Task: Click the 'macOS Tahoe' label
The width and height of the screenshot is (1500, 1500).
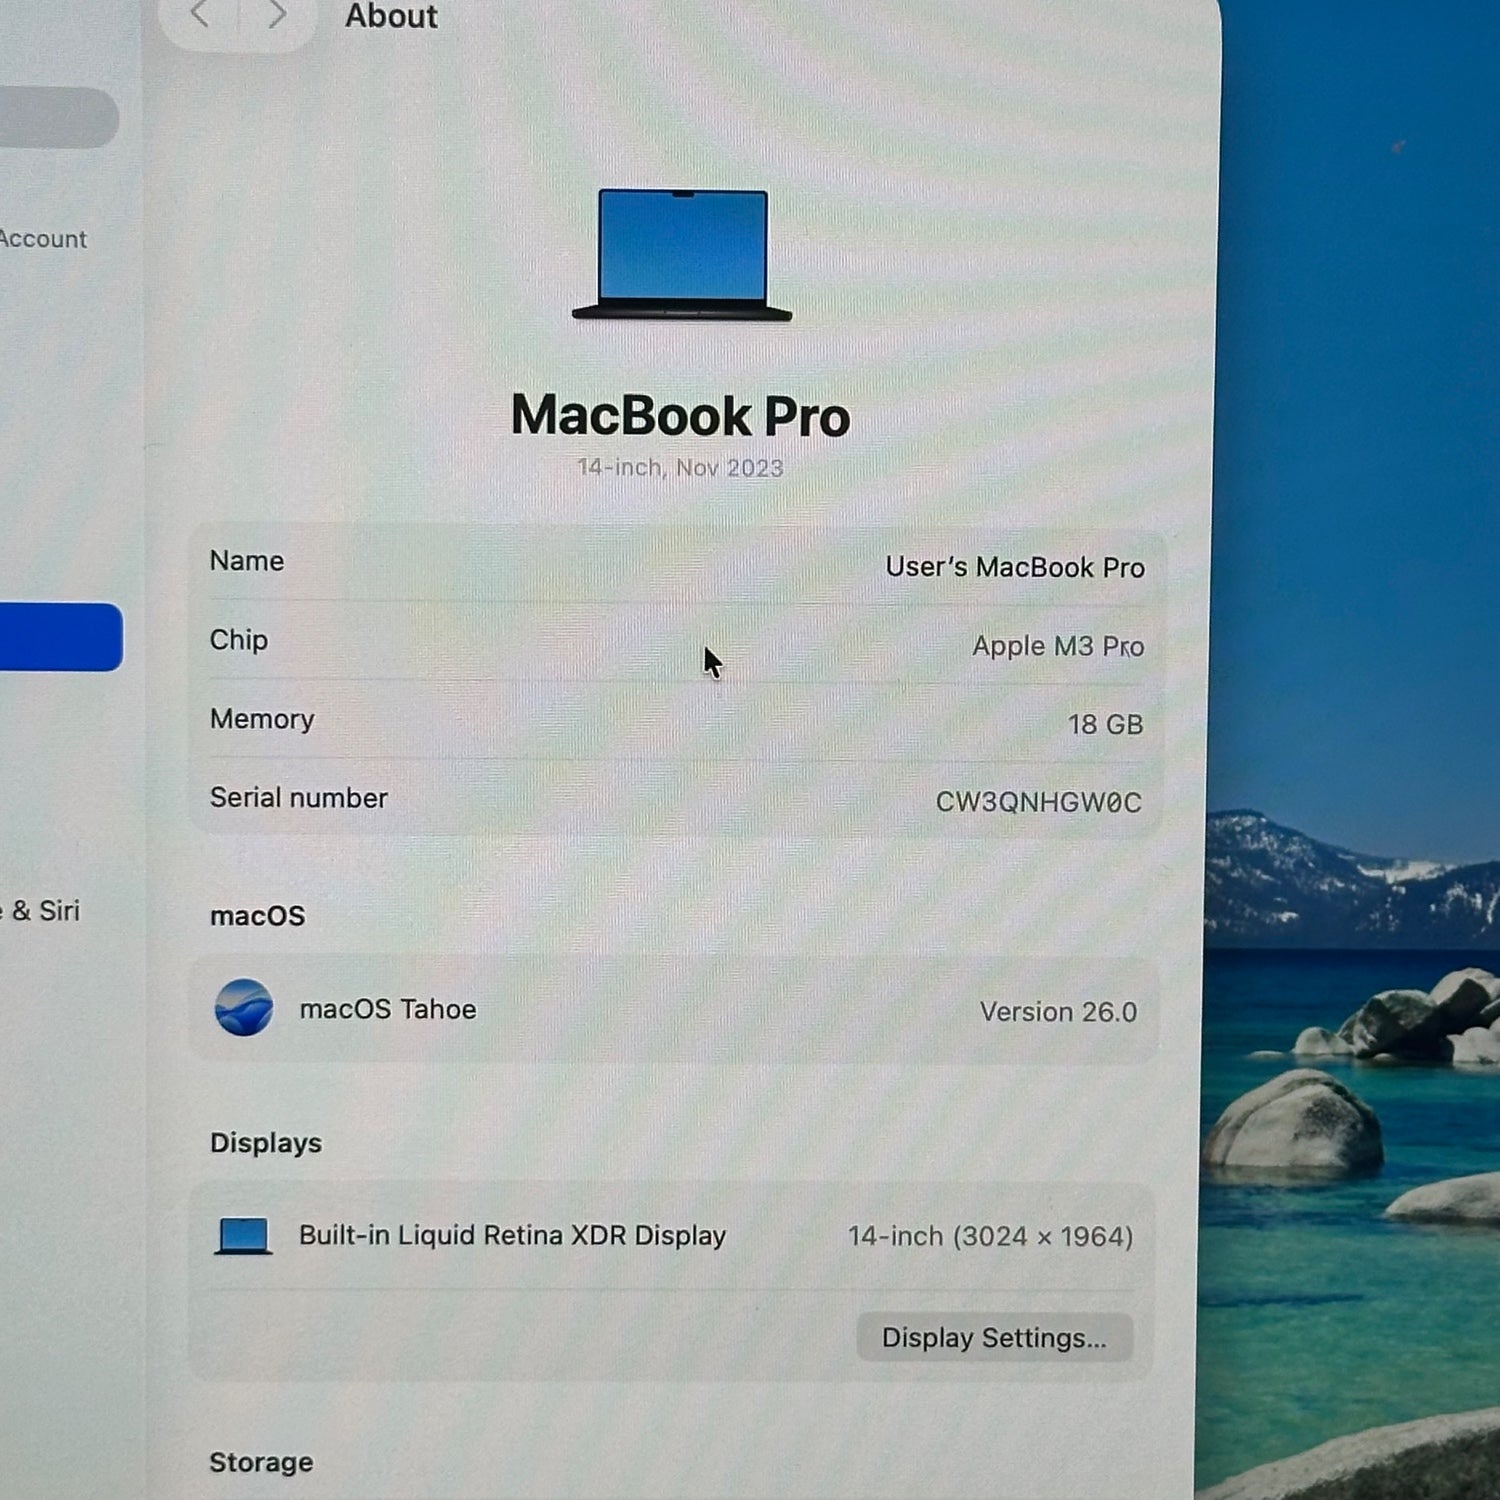Action: pyautogui.click(x=388, y=1009)
